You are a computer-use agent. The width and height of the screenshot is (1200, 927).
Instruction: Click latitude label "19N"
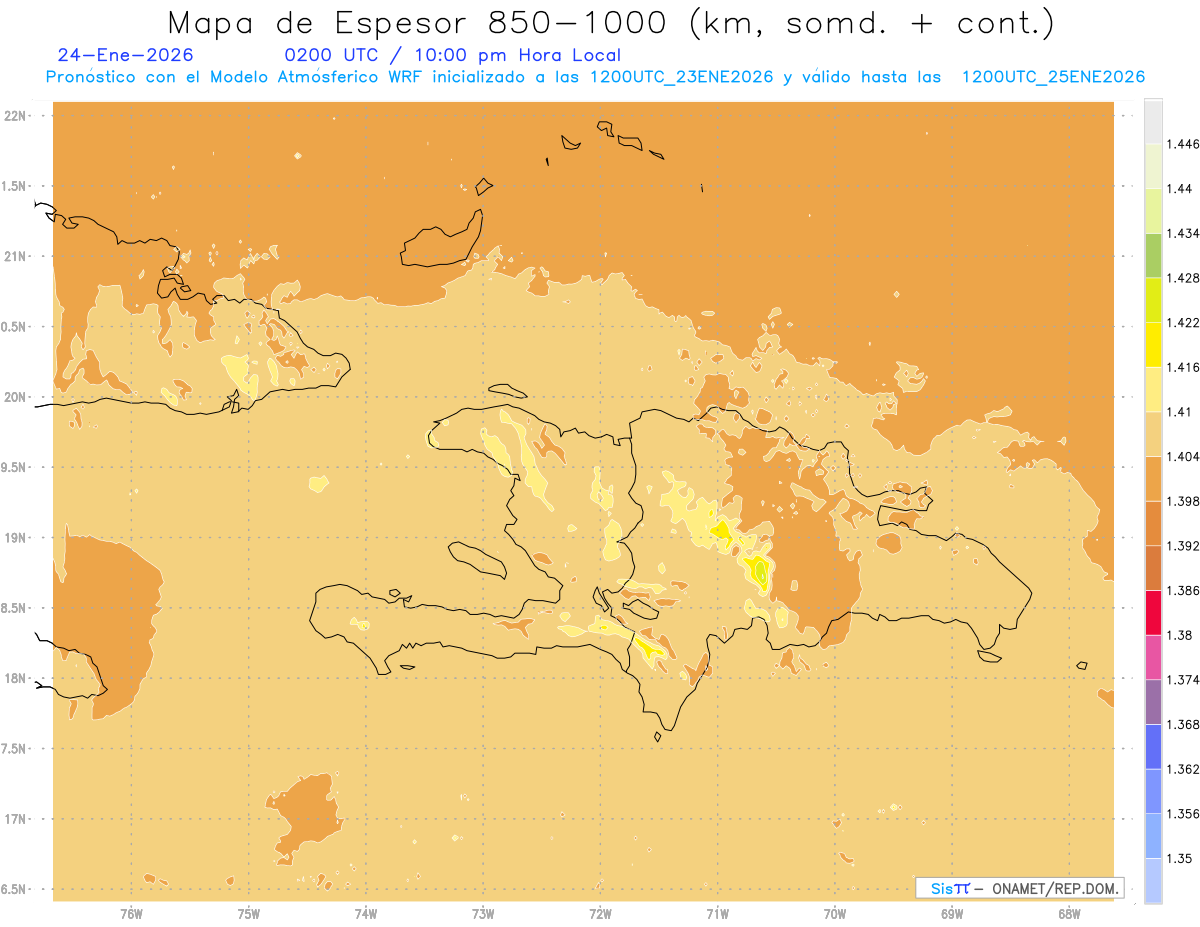coord(17,538)
